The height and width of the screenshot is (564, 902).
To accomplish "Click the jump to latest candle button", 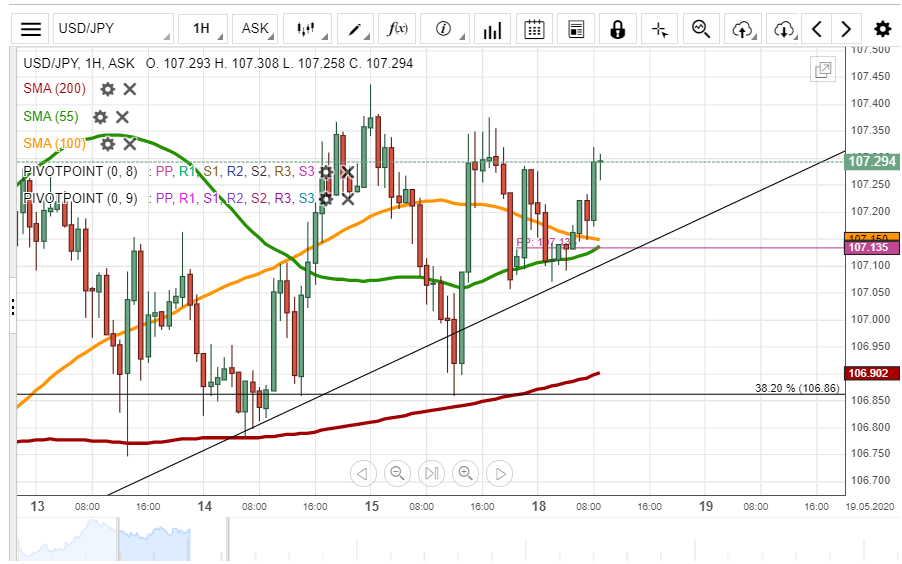I will pyautogui.click(x=431, y=474).
